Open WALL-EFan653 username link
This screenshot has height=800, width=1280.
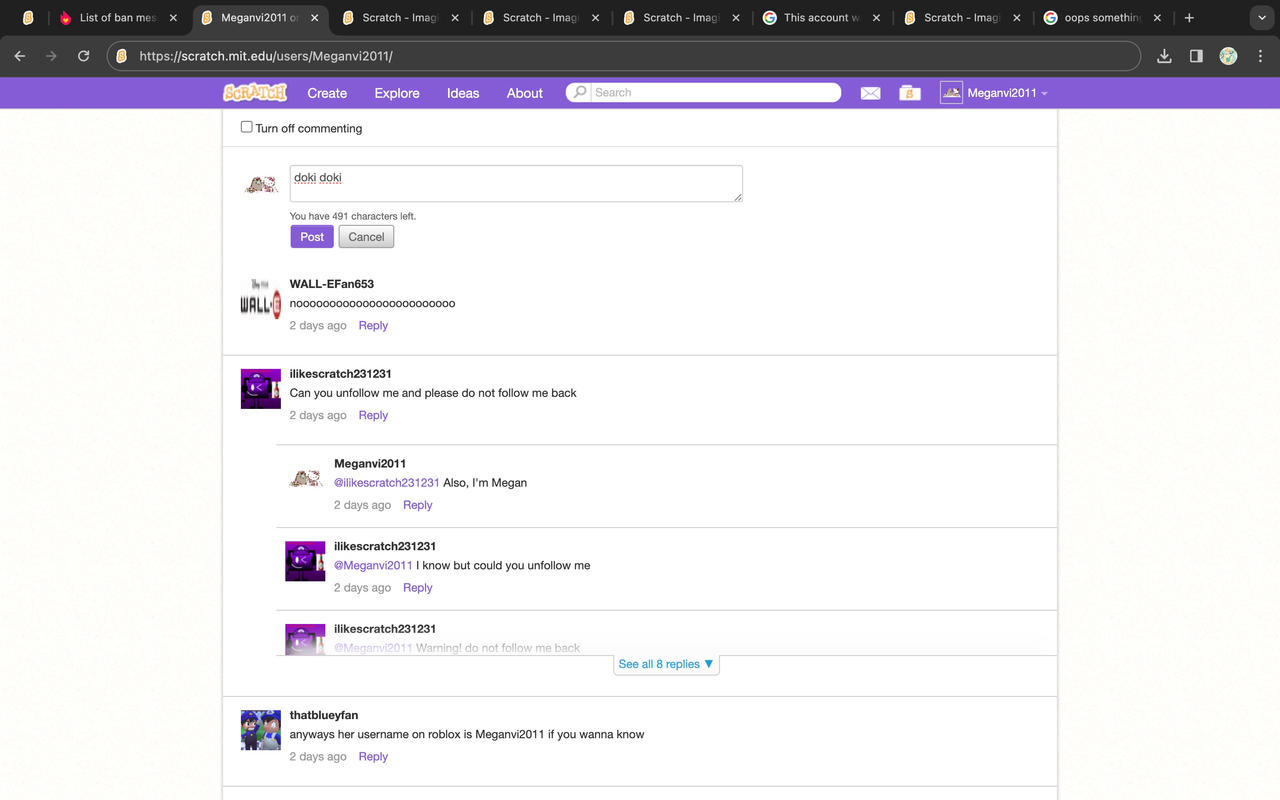point(332,284)
